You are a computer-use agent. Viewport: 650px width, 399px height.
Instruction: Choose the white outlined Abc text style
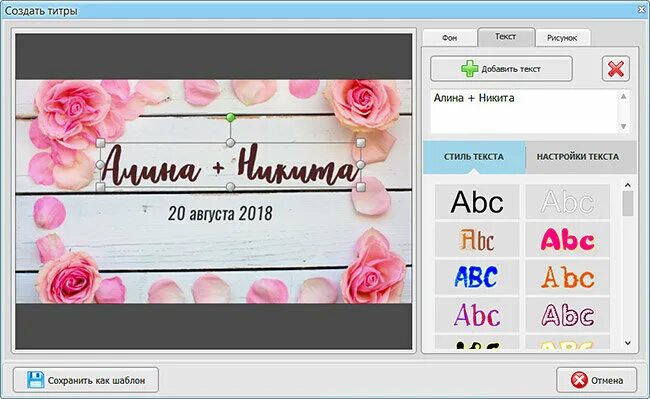[568, 202]
